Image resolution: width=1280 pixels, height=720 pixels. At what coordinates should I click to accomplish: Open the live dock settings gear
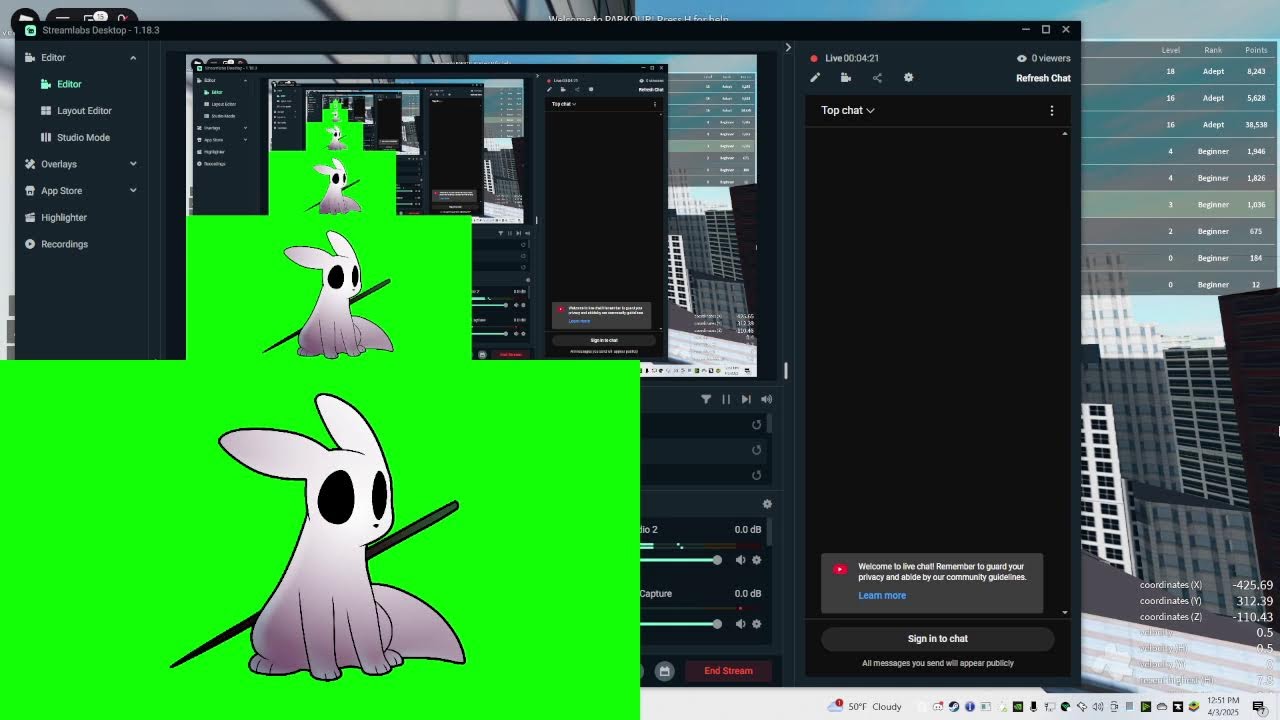point(908,78)
